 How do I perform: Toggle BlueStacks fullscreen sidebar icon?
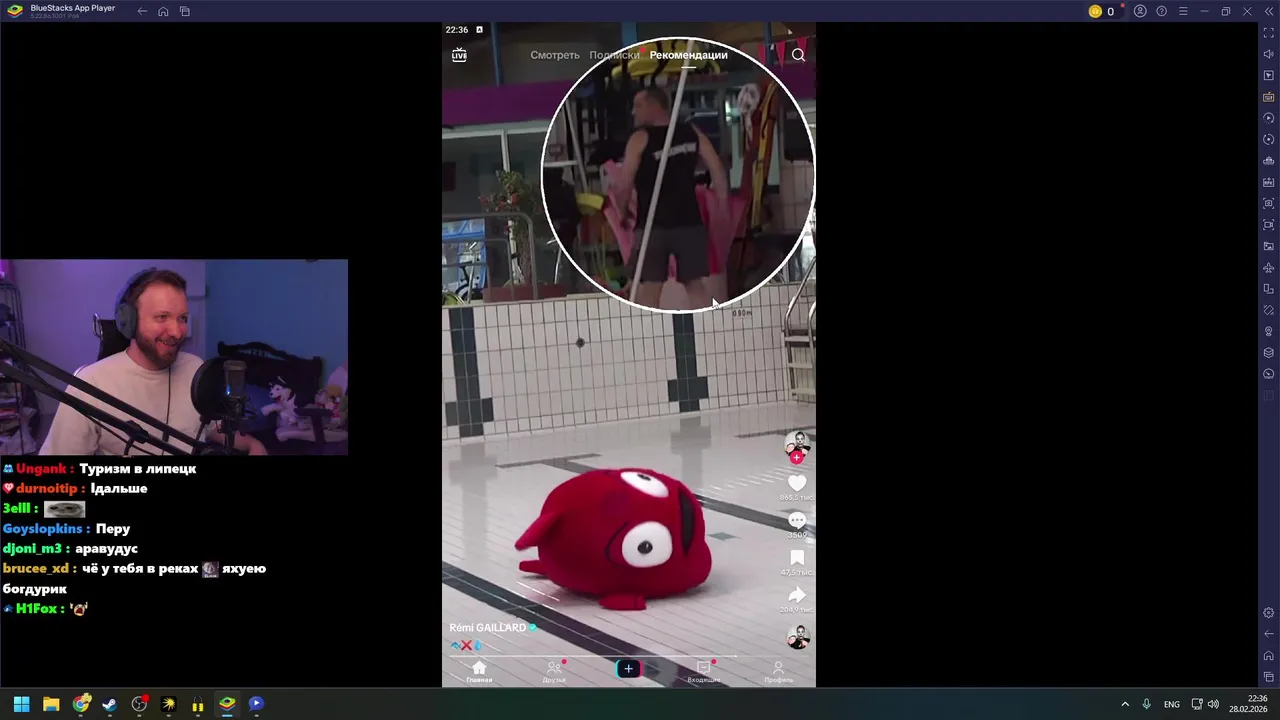1269,33
